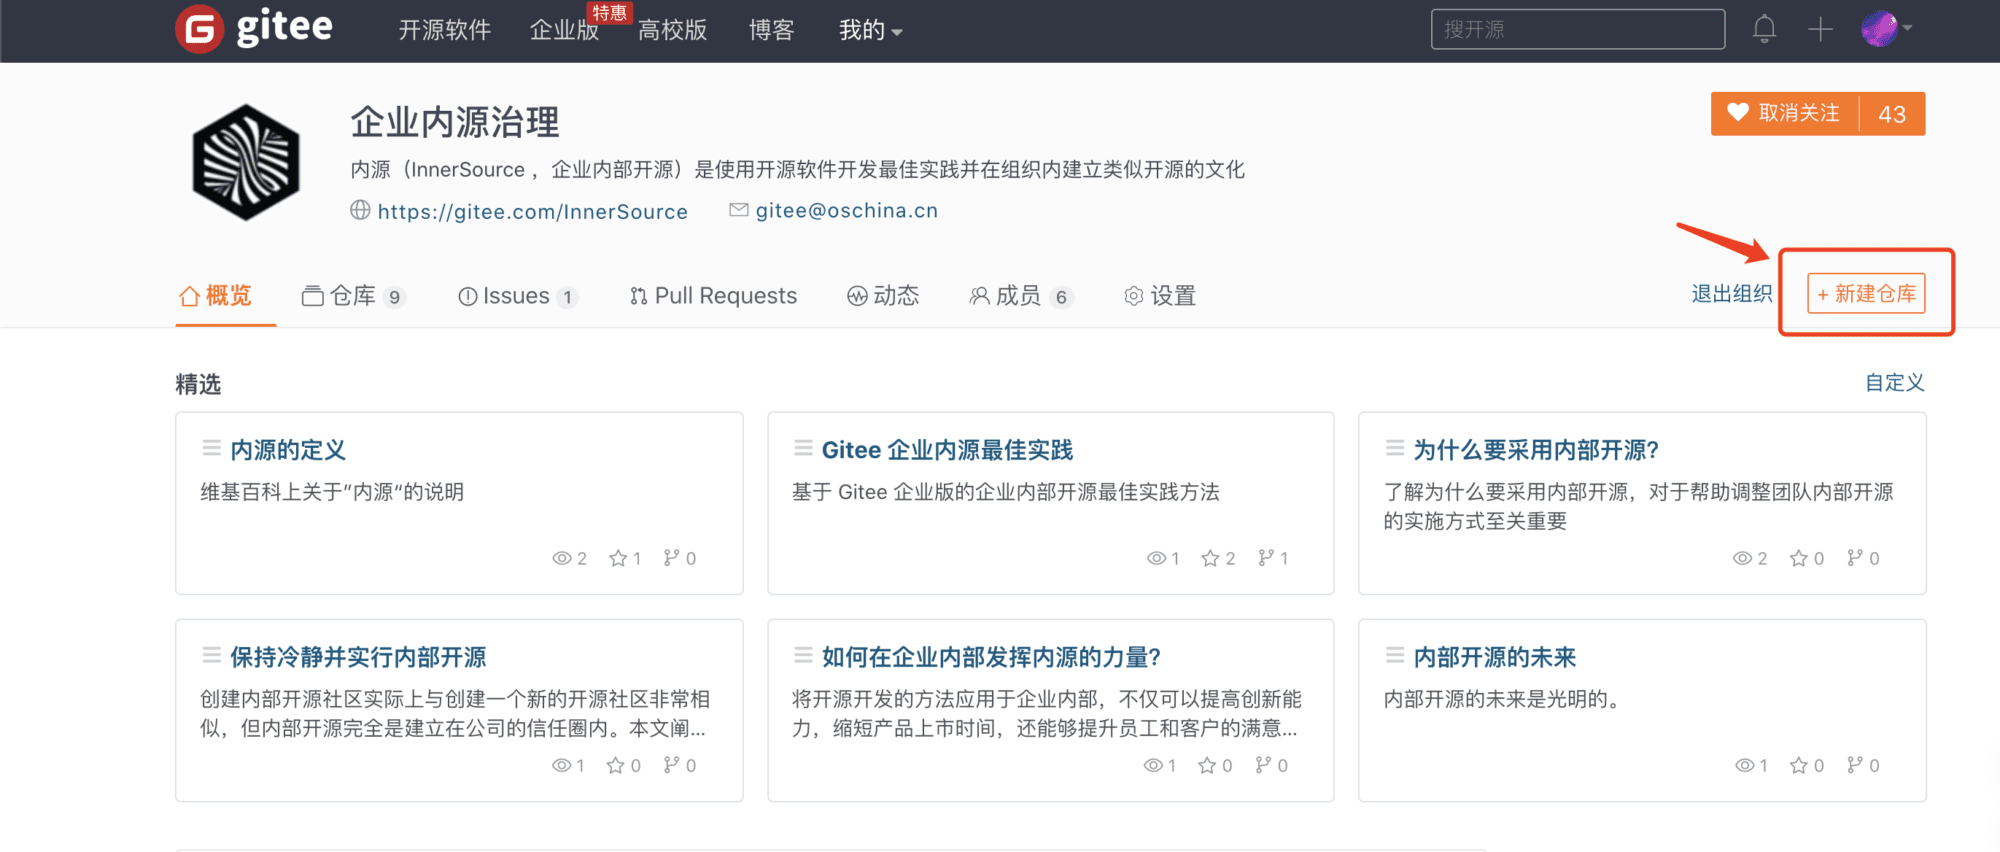The image size is (2000, 852).
Task: Click fork icon on 保持冷静并实行内部开源 card
Action: click(672, 765)
